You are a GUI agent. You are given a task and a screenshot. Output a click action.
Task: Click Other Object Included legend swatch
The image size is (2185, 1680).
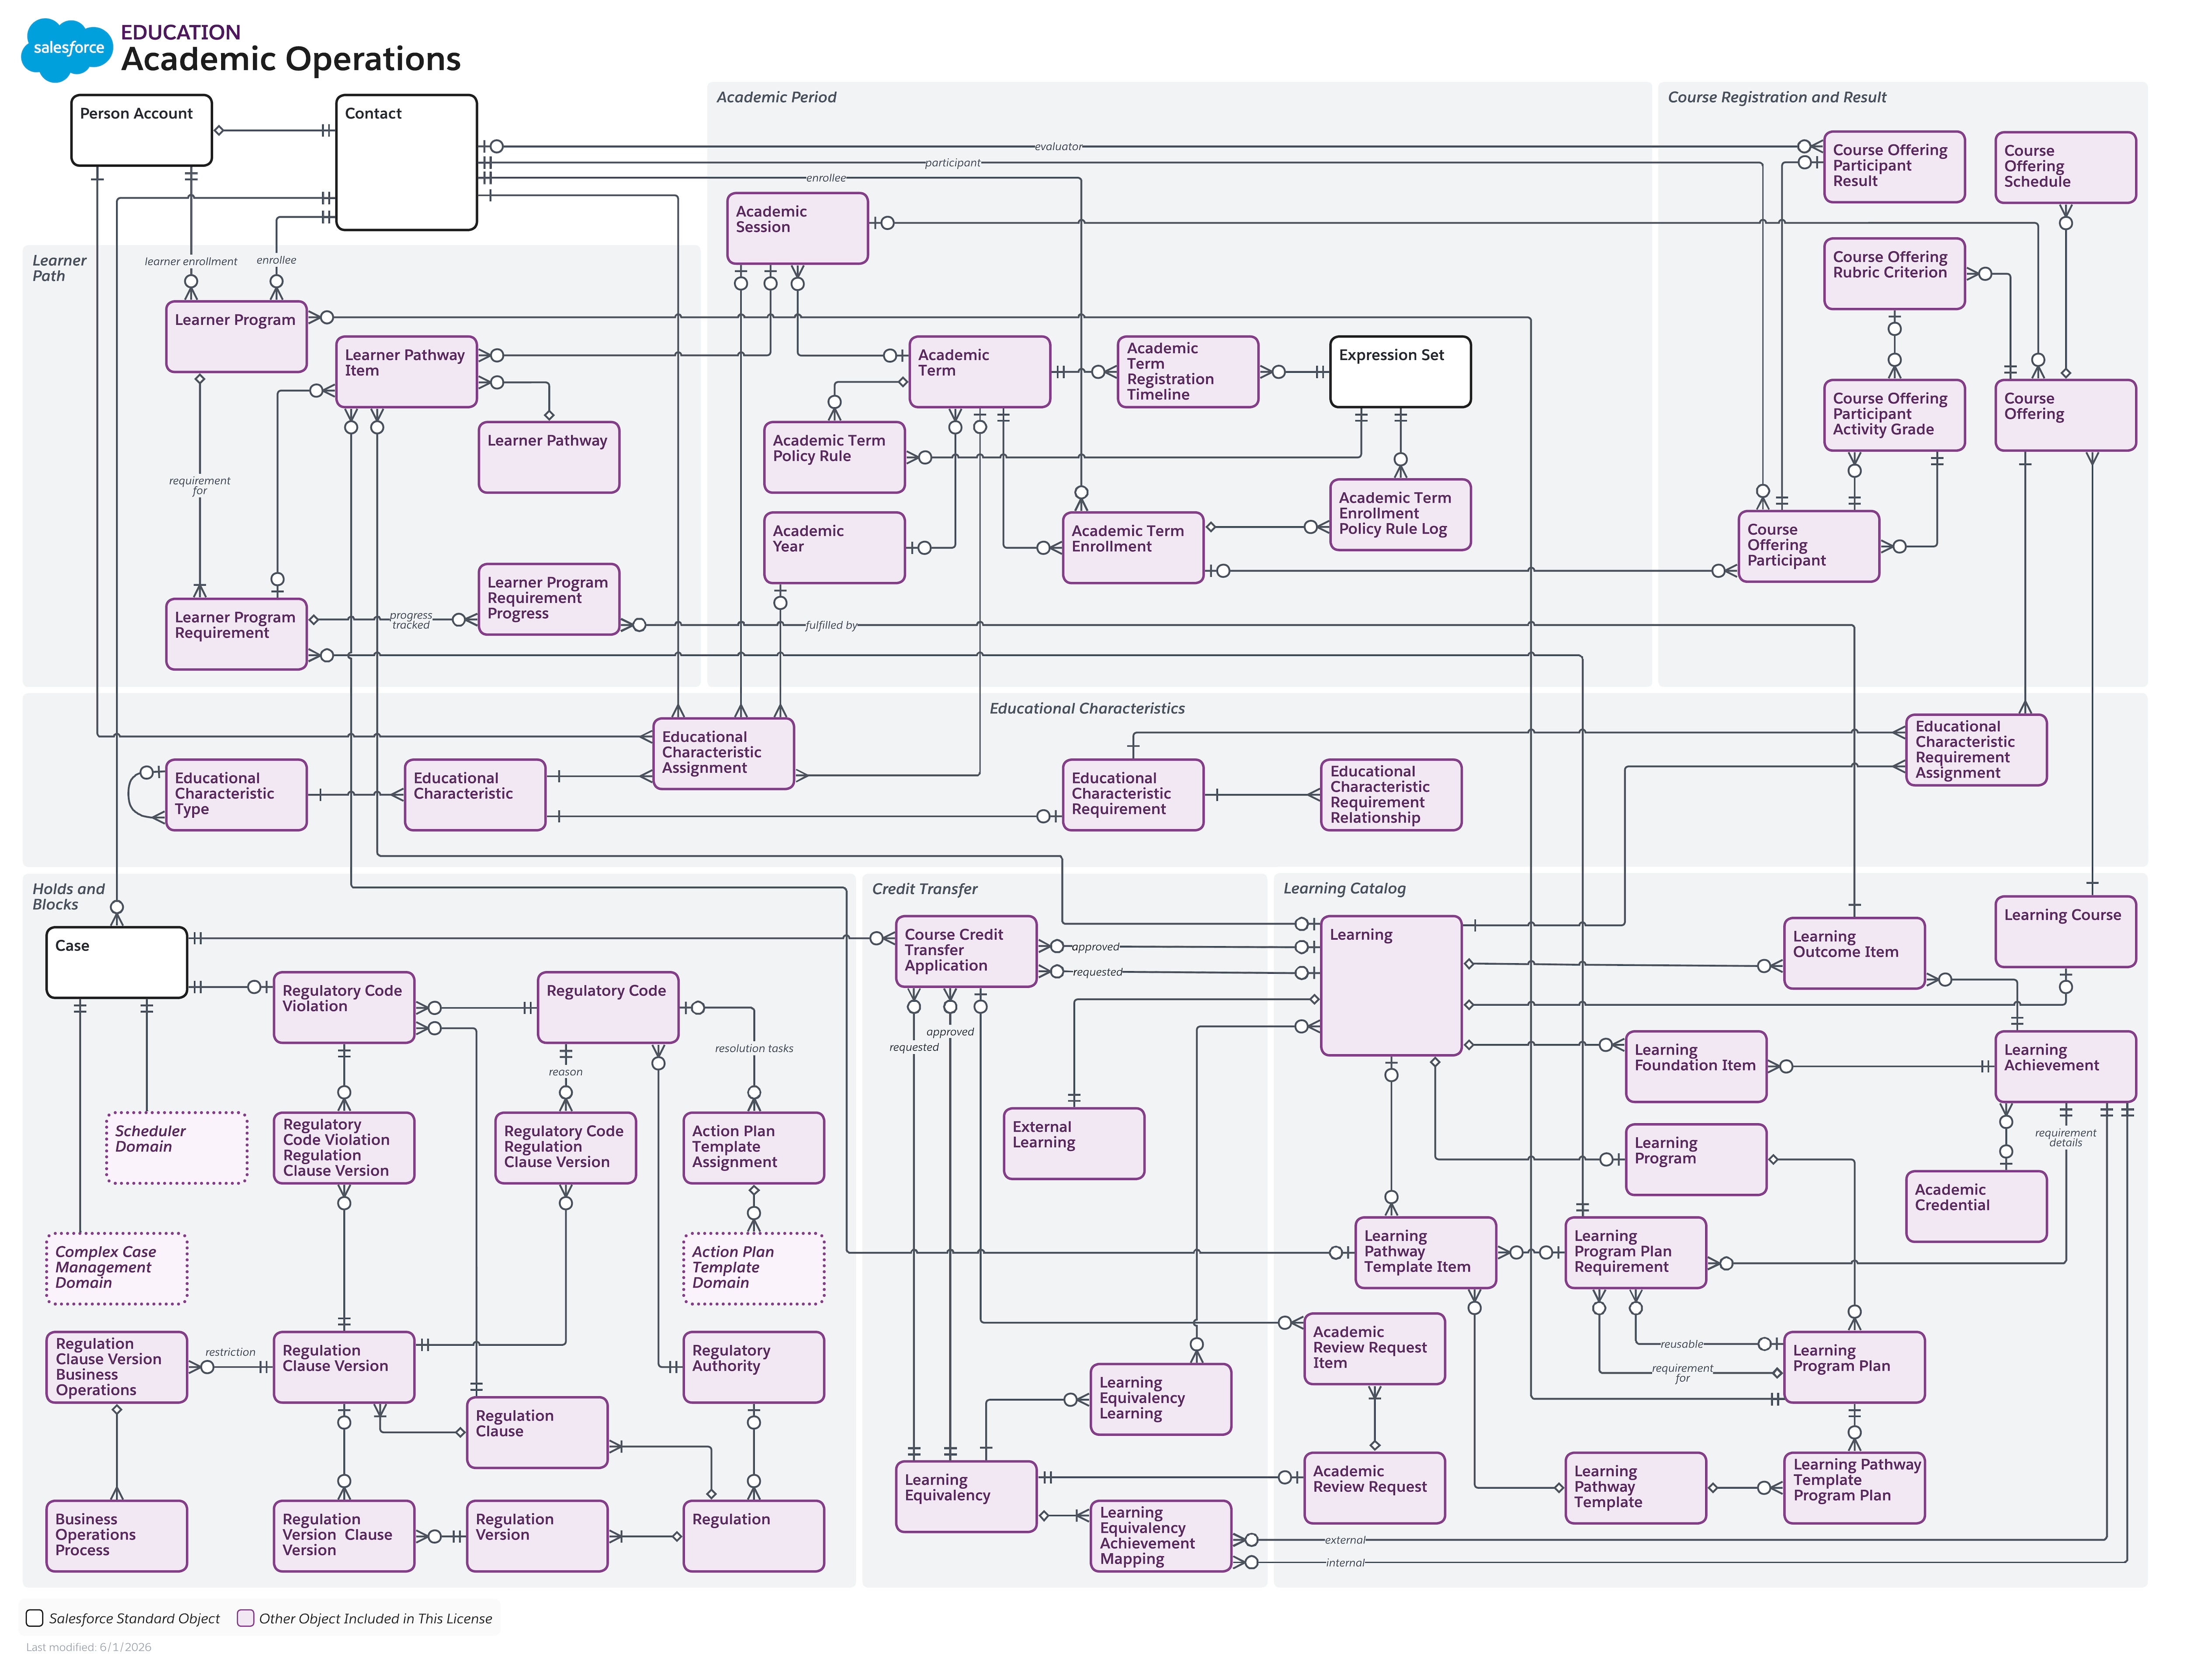pos(245,1618)
